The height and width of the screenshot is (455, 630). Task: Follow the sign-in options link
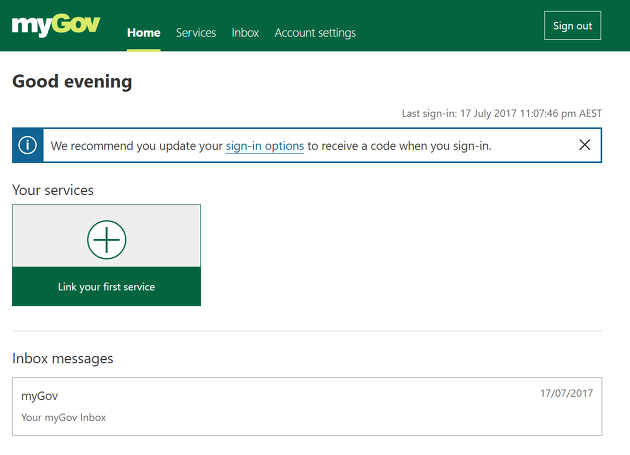(265, 146)
